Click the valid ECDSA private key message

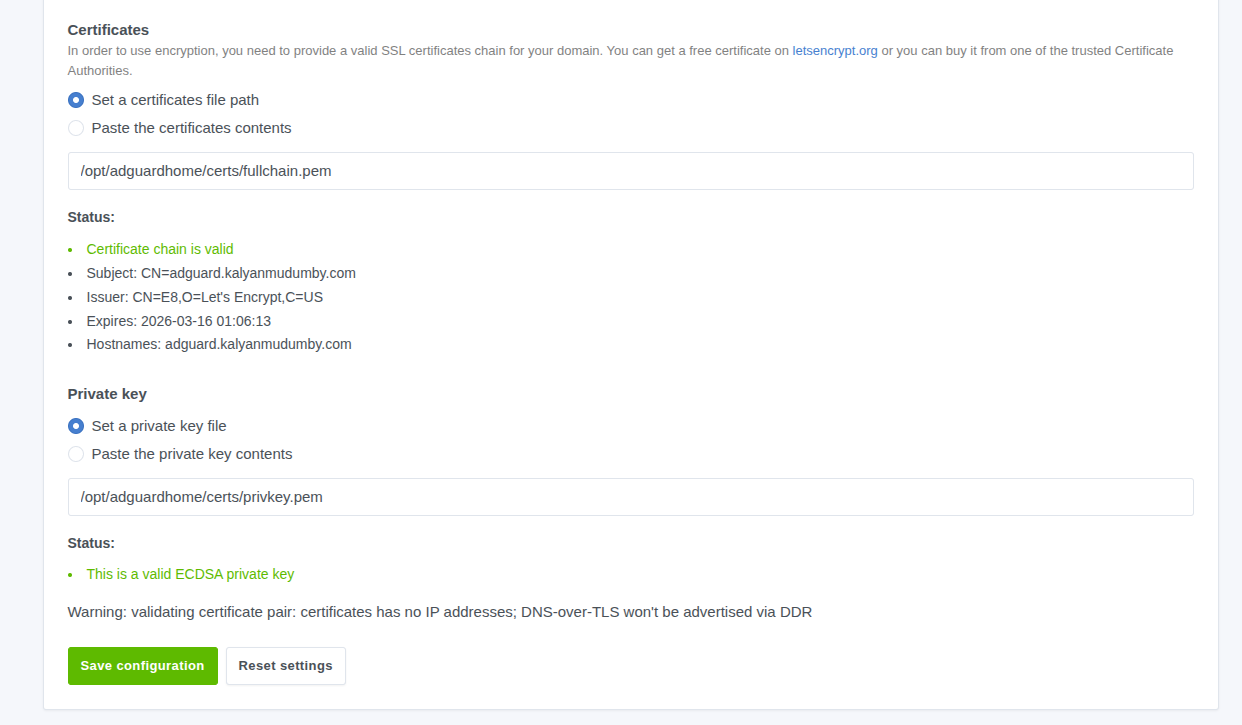click(190, 574)
